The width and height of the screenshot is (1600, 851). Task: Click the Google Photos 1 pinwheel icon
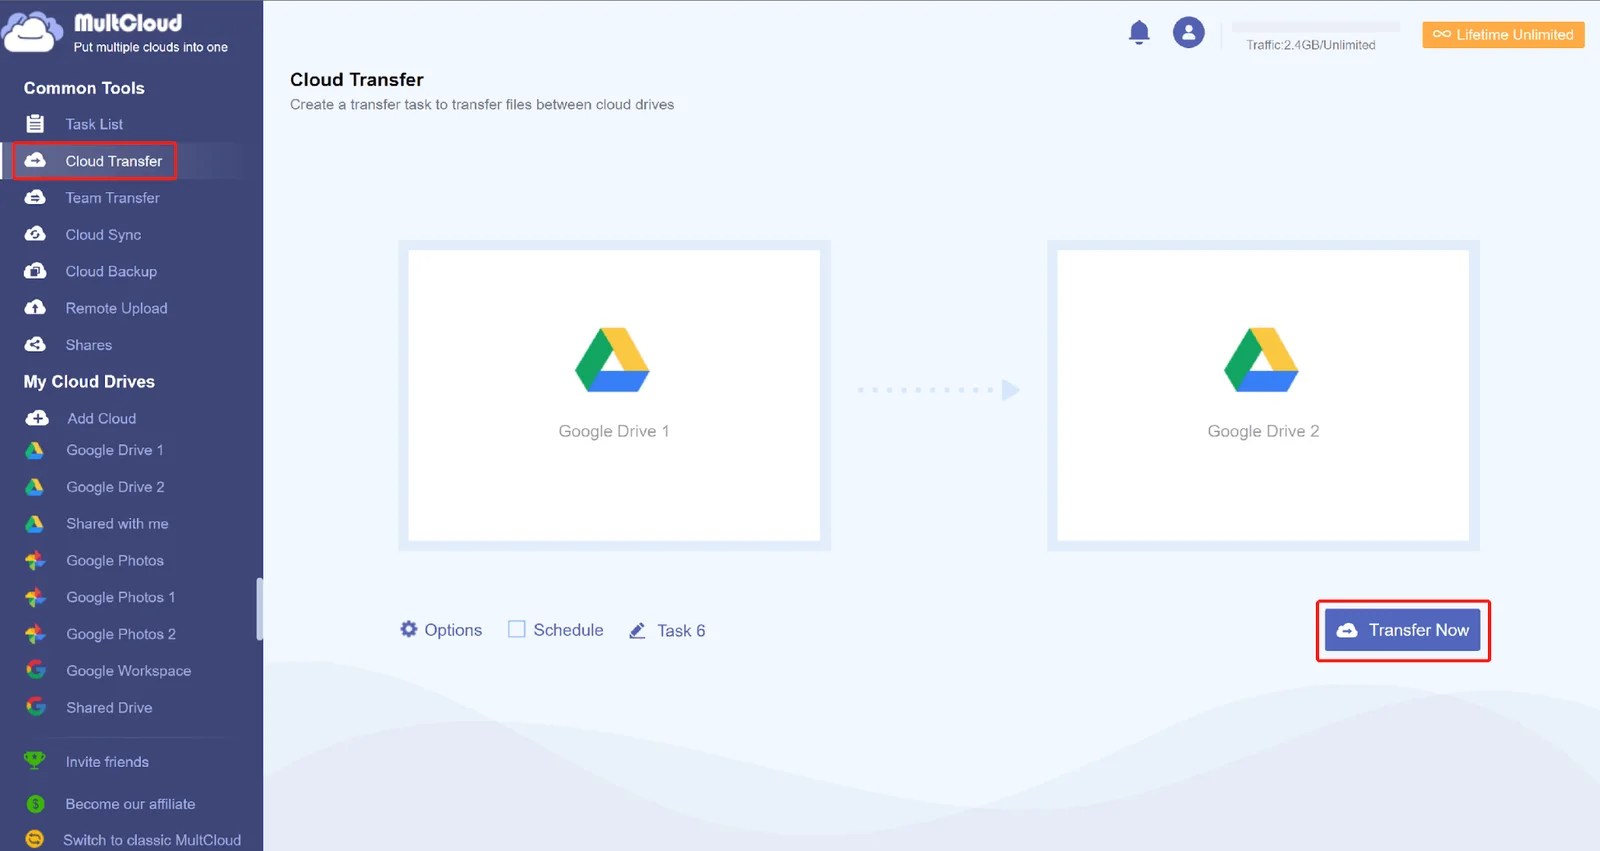tap(35, 597)
